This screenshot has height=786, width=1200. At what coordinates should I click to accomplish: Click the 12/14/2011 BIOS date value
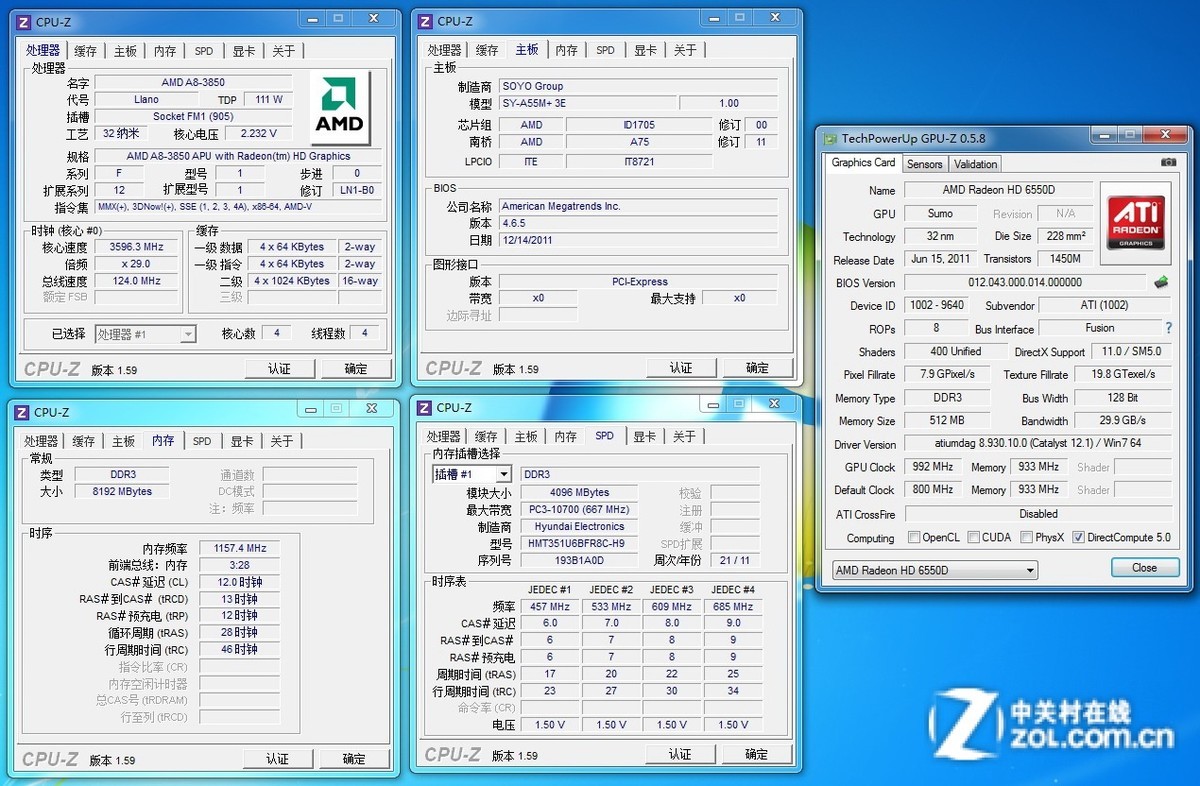tap(638, 240)
